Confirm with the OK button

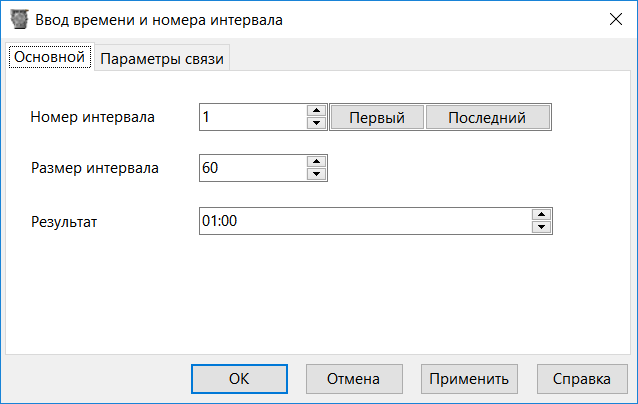(x=238, y=379)
